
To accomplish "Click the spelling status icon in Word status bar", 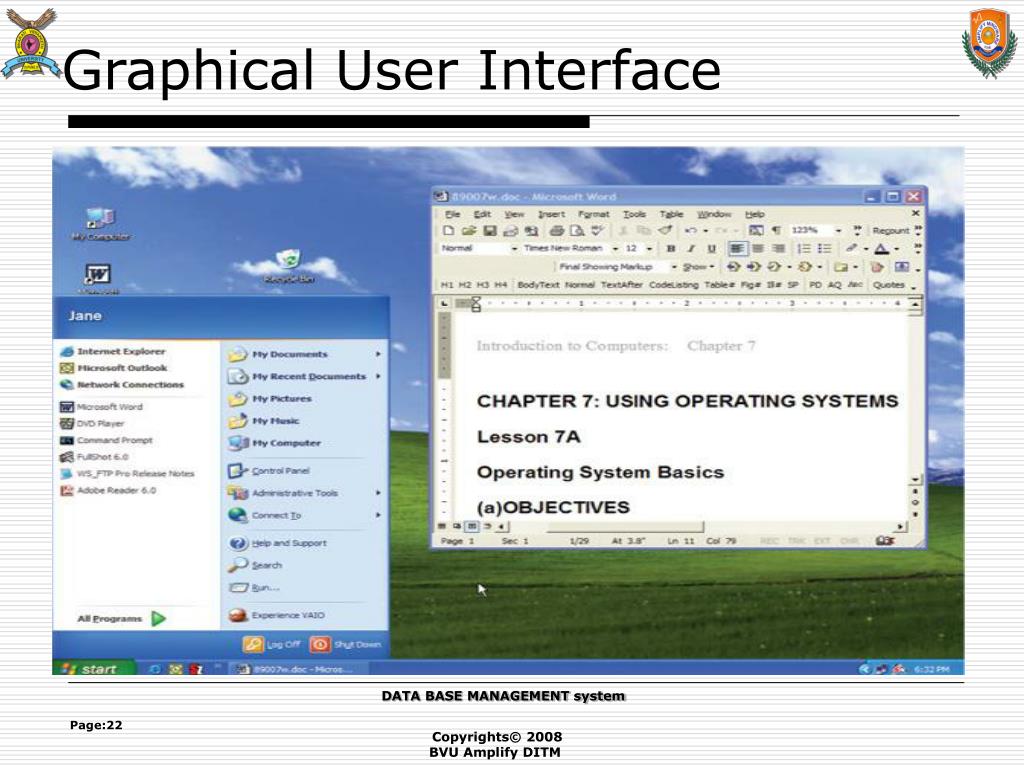I will click(885, 541).
